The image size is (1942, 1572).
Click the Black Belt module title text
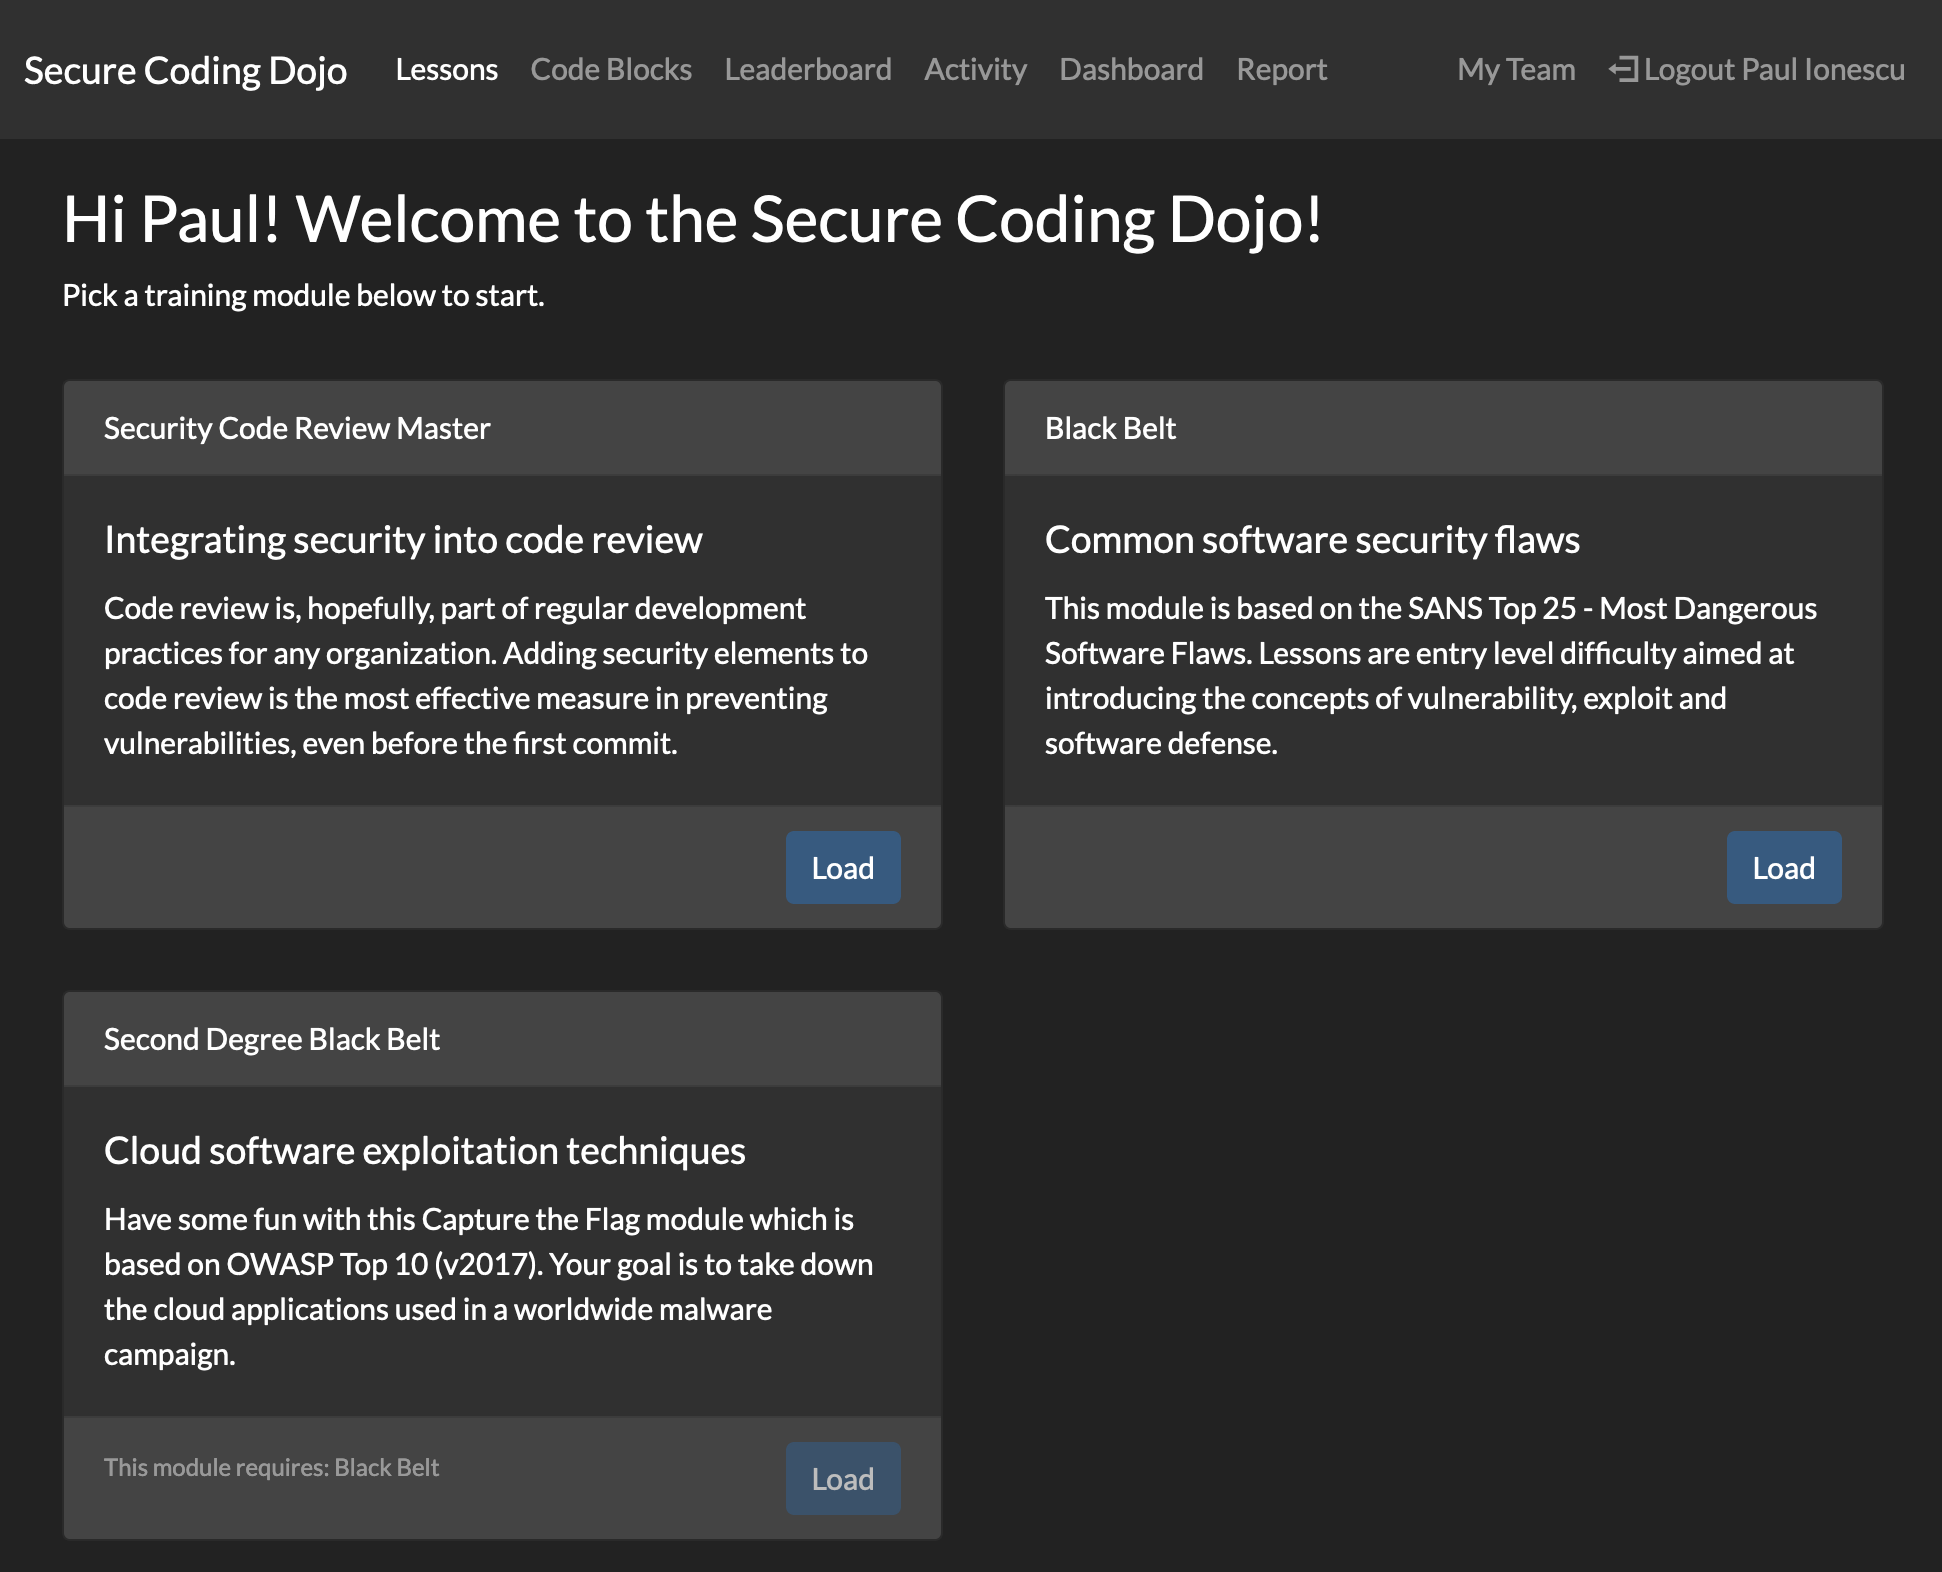1111,427
